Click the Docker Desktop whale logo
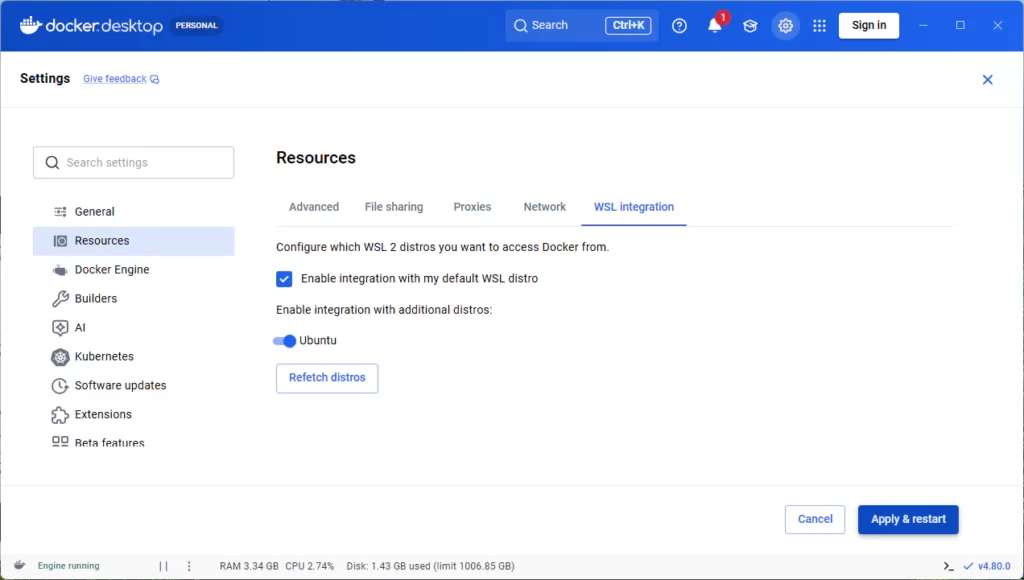The image size is (1024, 580). point(31,25)
